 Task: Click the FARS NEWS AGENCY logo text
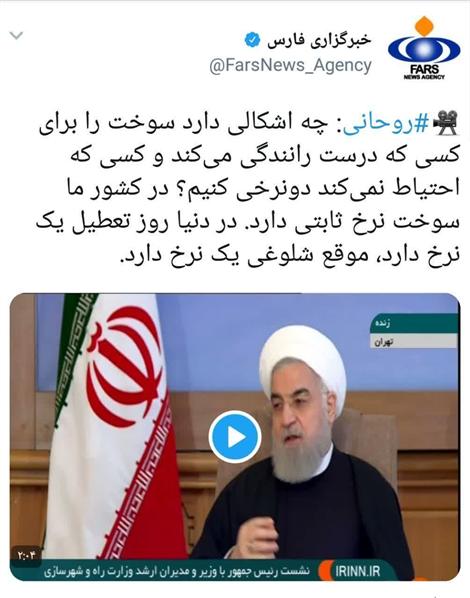424,72
